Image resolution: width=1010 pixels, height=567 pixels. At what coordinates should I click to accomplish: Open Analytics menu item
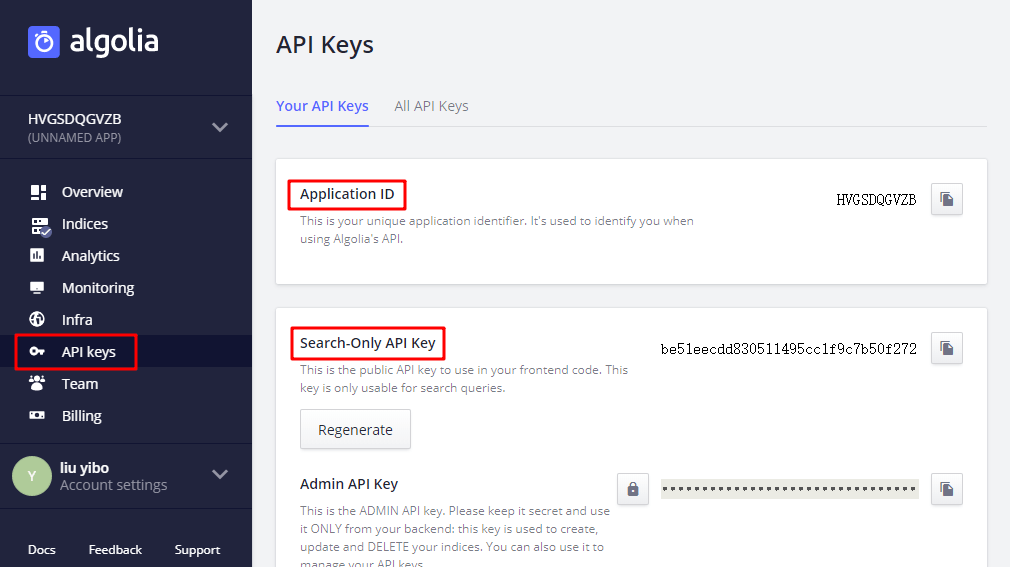point(90,256)
